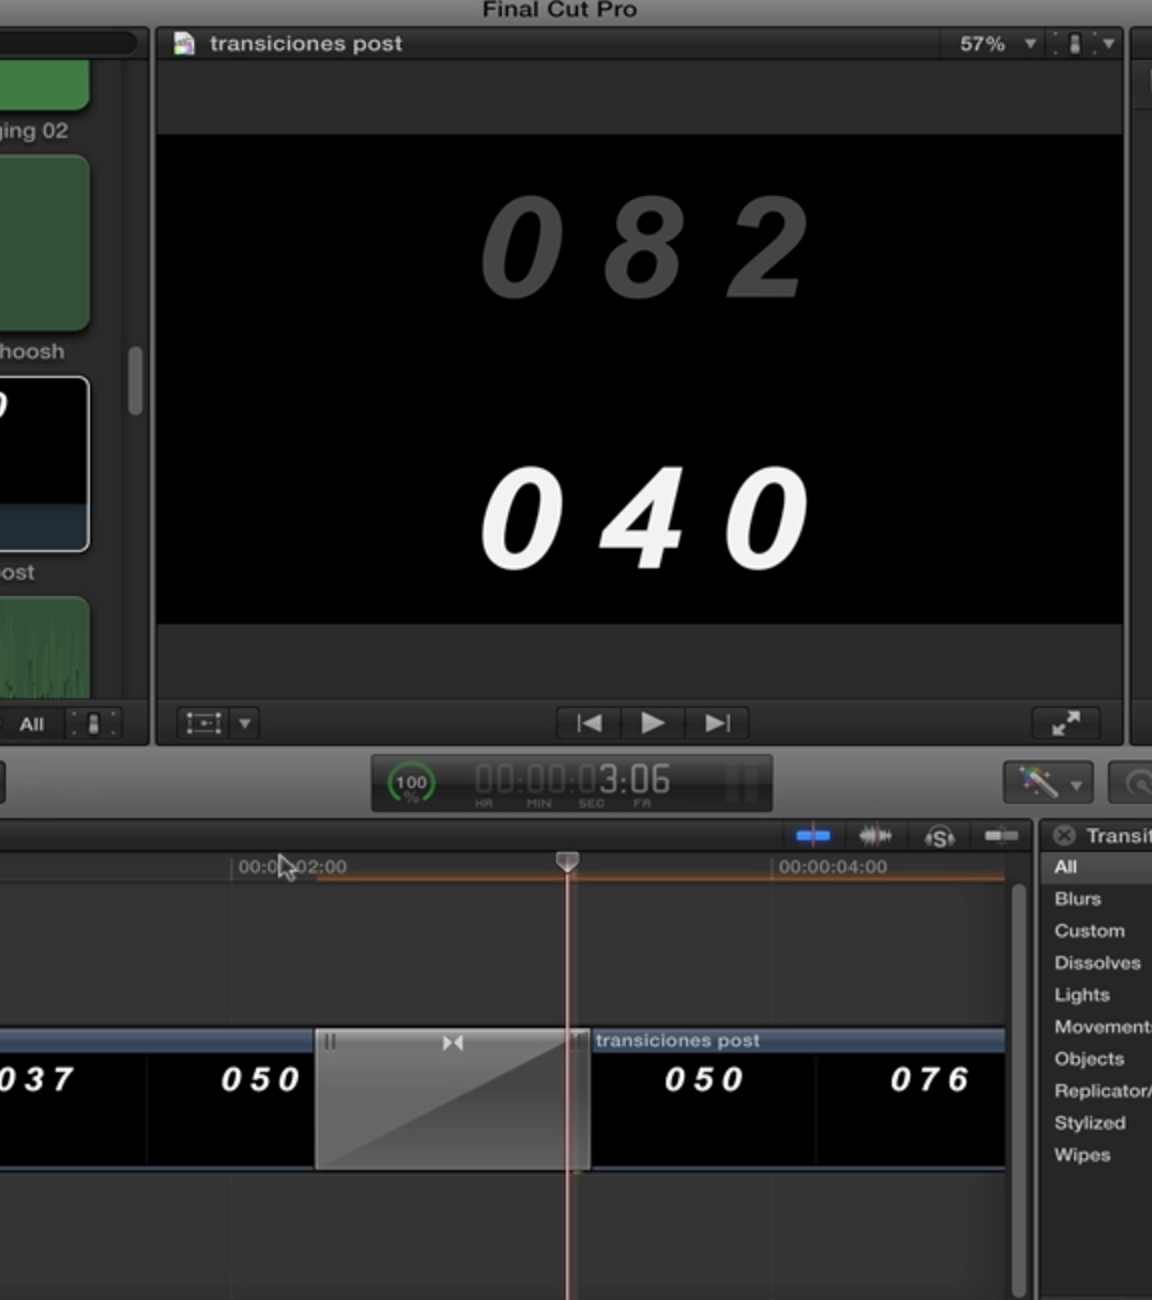Open the transform/crop overlay tool in viewer

207,723
